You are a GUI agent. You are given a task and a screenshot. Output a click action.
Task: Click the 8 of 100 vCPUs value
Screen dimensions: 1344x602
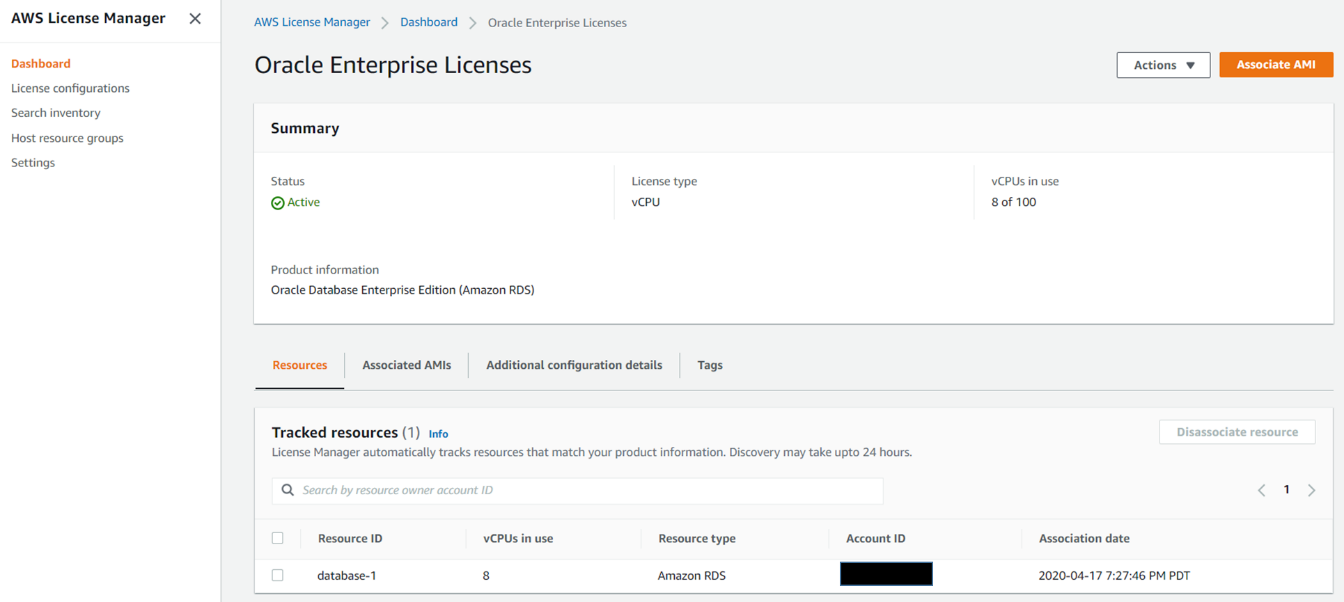coord(1014,202)
